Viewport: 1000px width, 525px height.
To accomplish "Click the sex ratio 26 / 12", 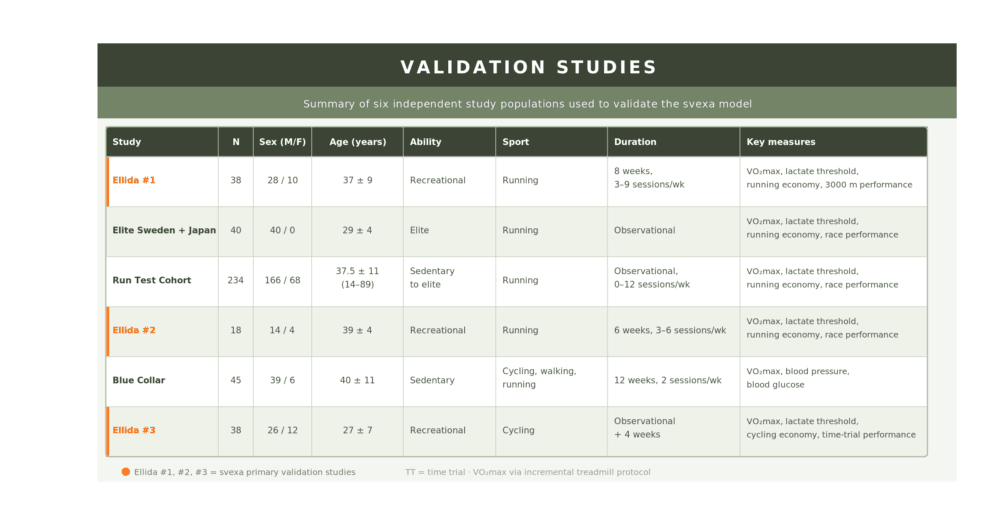I will (x=283, y=430).
